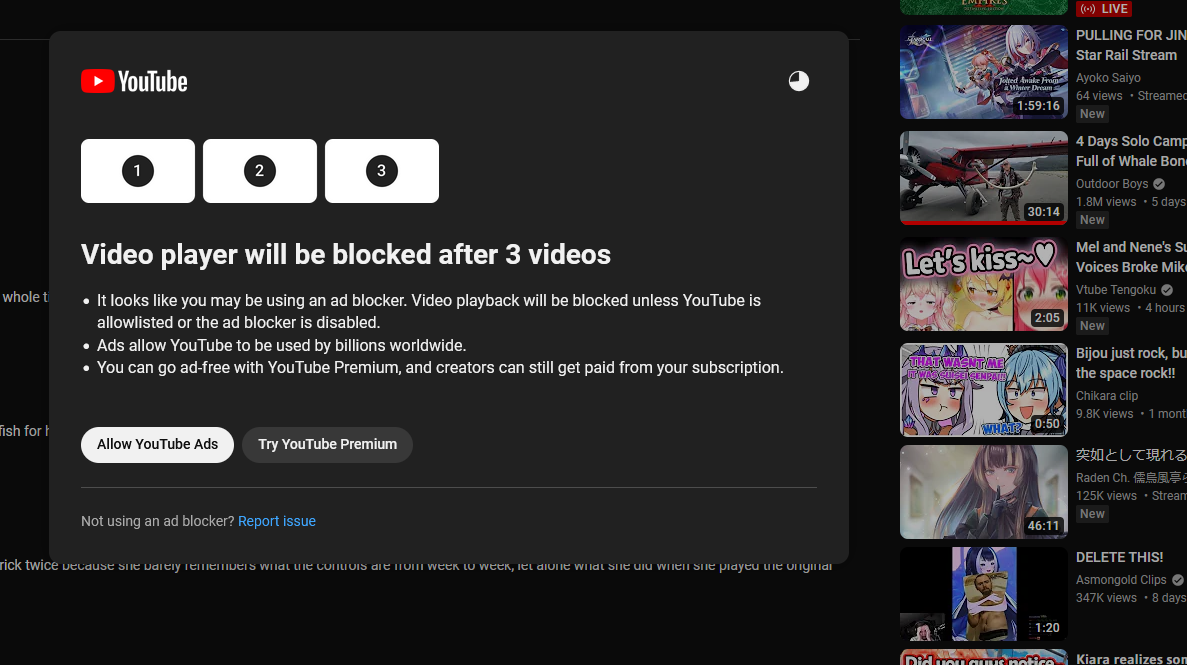The width and height of the screenshot is (1187, 665).
Task: Click the 46:11 duration label
Action: (x=1043, y=526)
